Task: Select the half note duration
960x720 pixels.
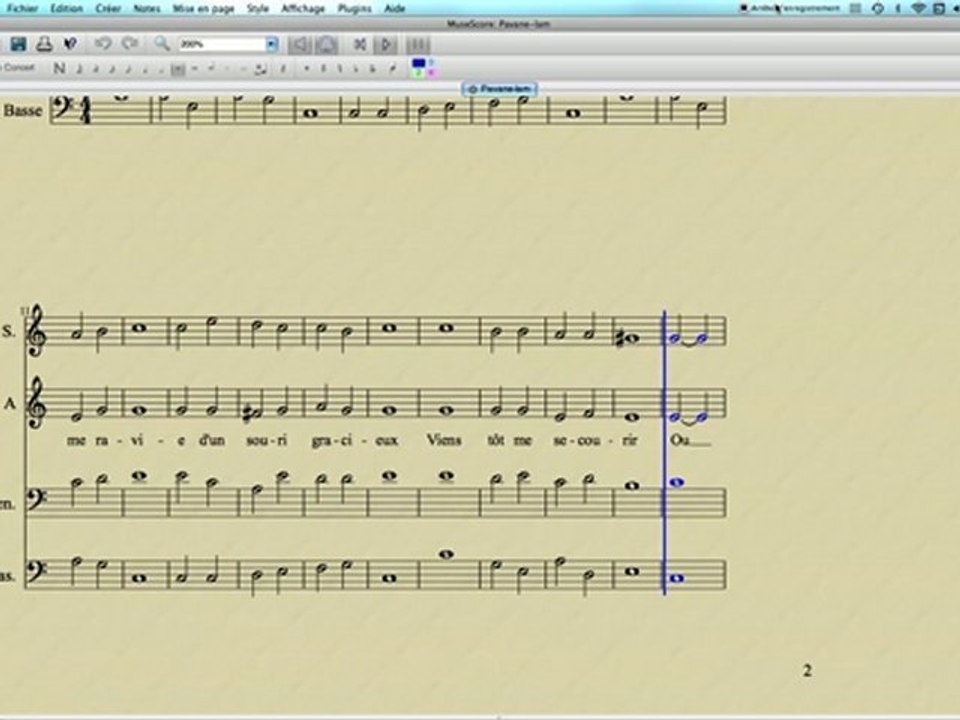Action: pyautogui.click(x=162, y=69)
